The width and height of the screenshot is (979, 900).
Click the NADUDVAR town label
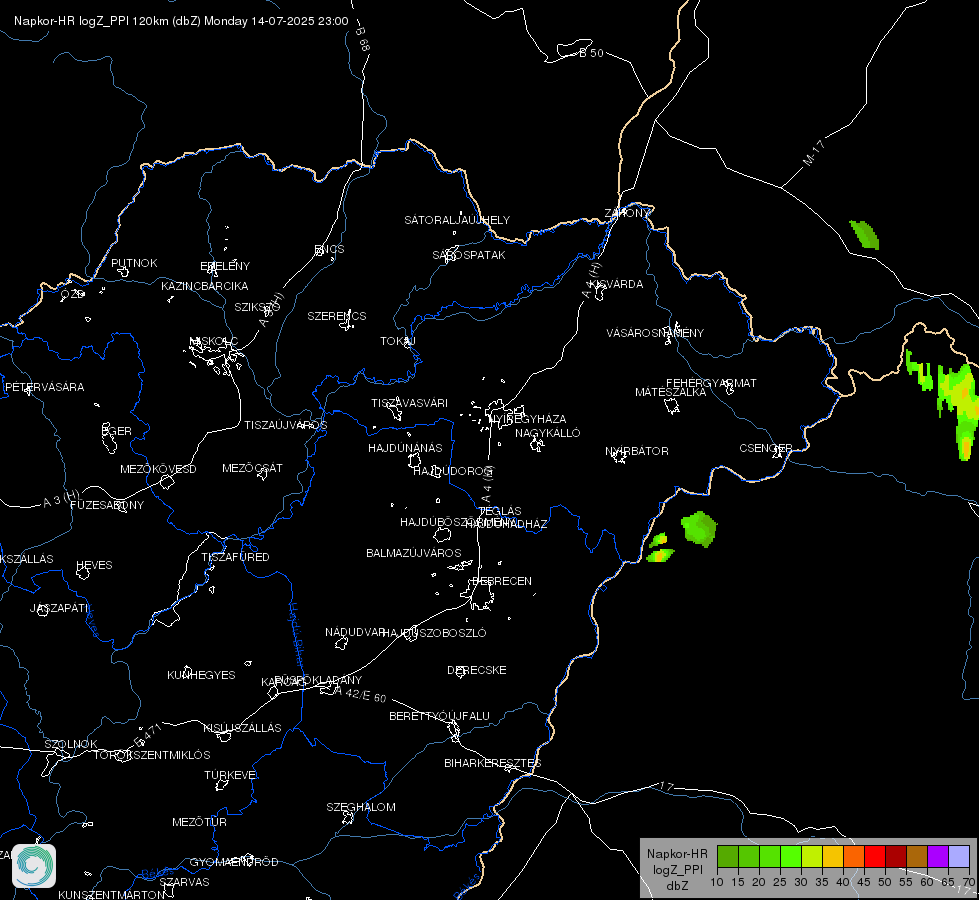(355, 632)
